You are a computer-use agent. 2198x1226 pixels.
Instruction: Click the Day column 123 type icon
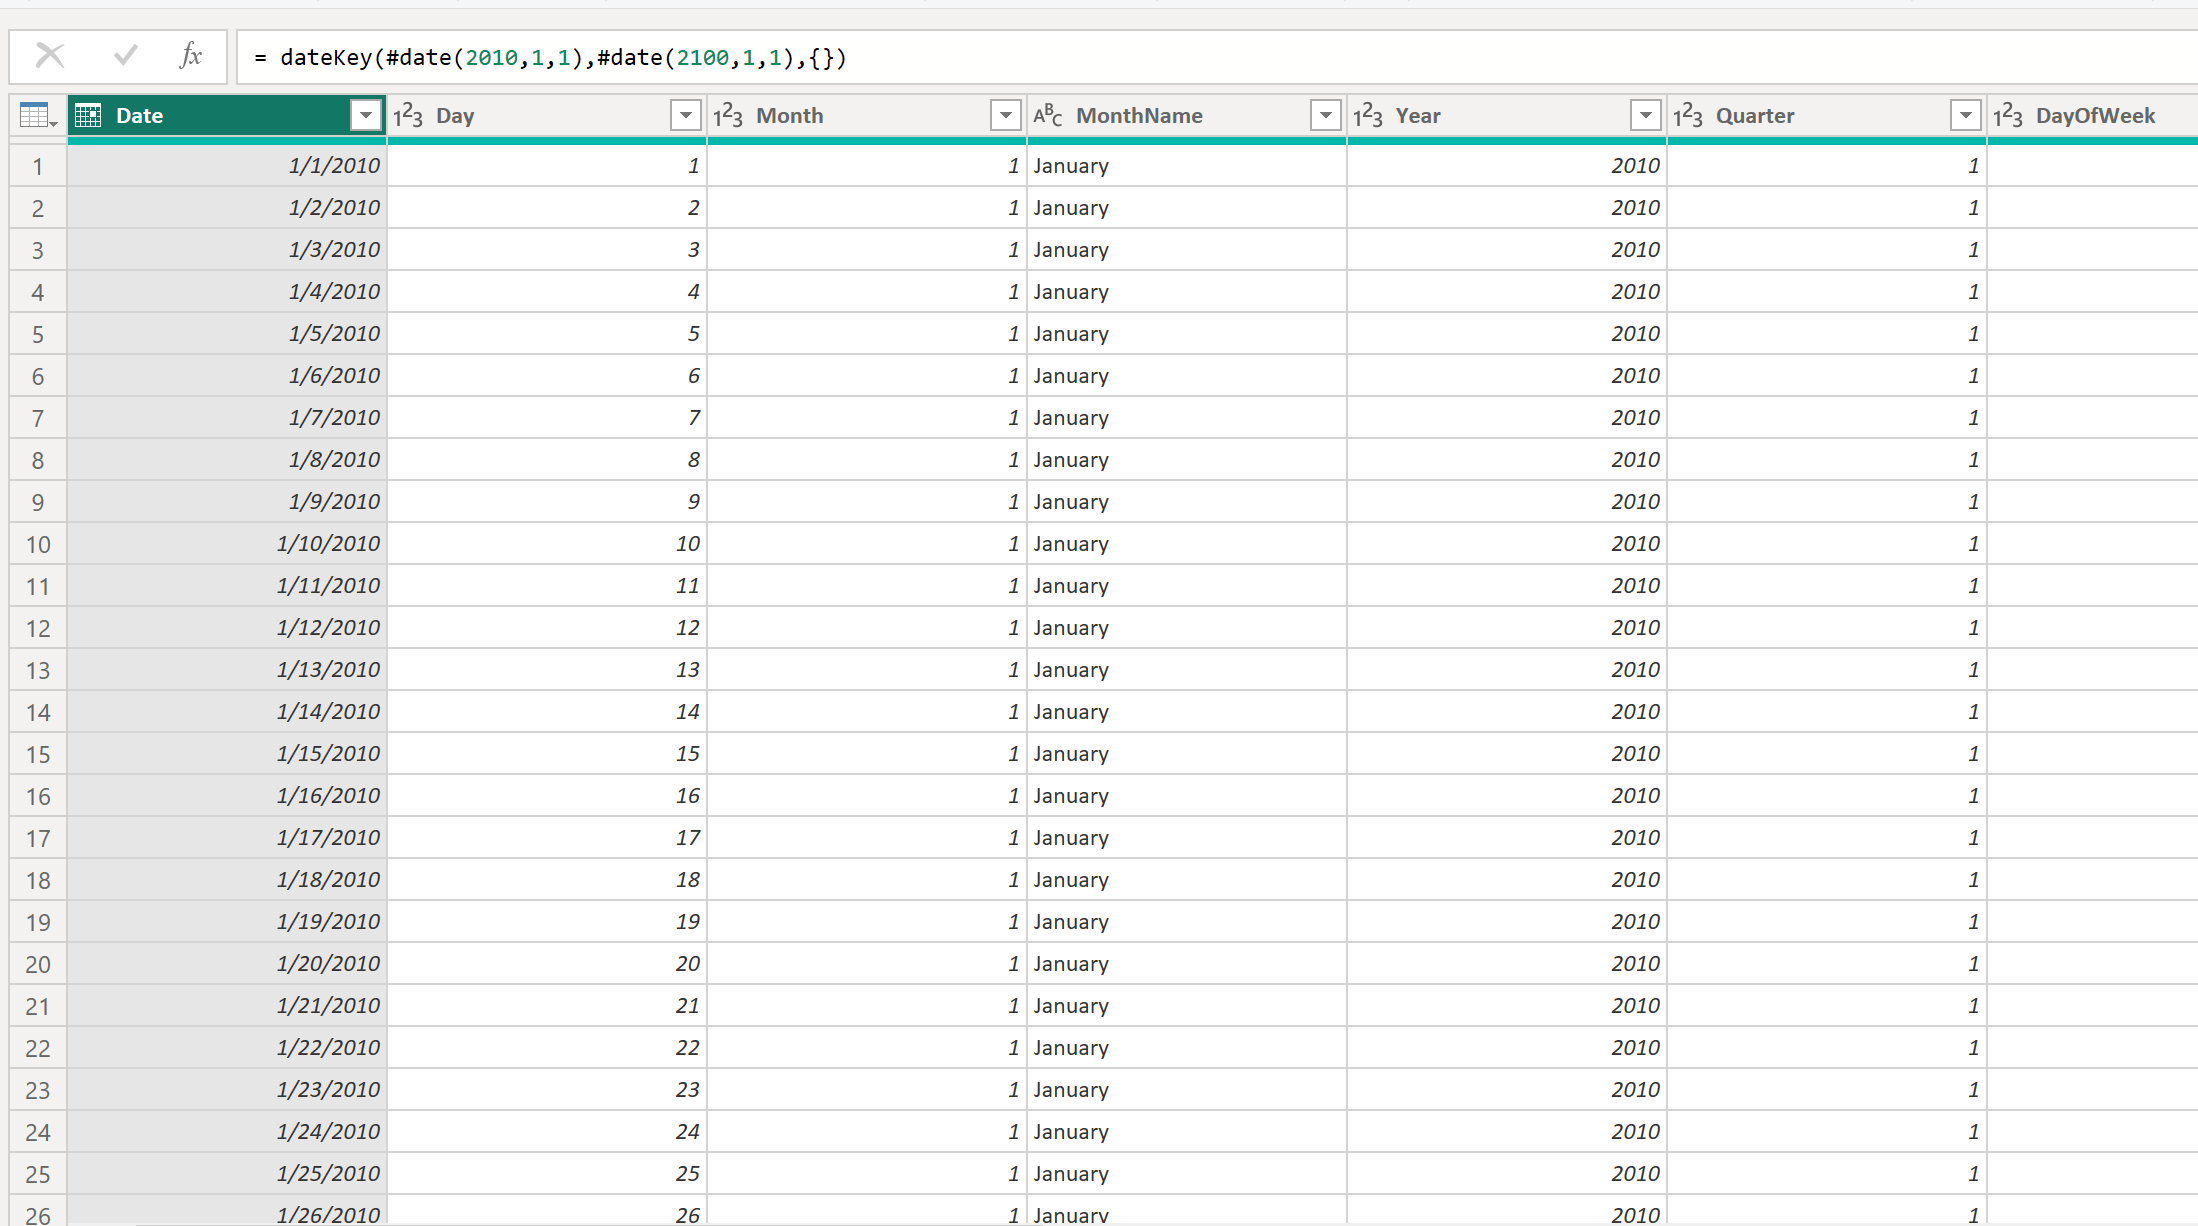coord(408,116)
